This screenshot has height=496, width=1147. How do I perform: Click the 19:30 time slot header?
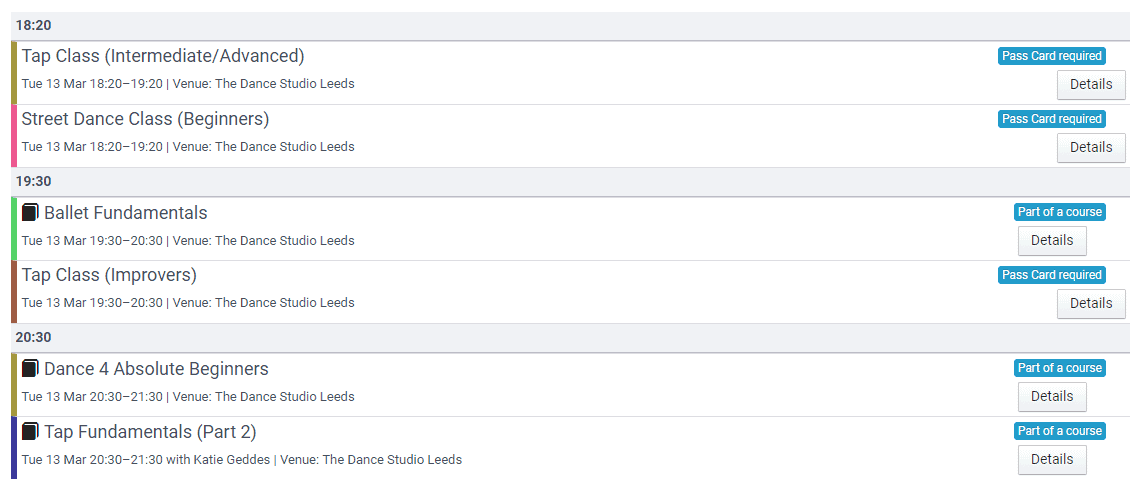click(571, 181)
